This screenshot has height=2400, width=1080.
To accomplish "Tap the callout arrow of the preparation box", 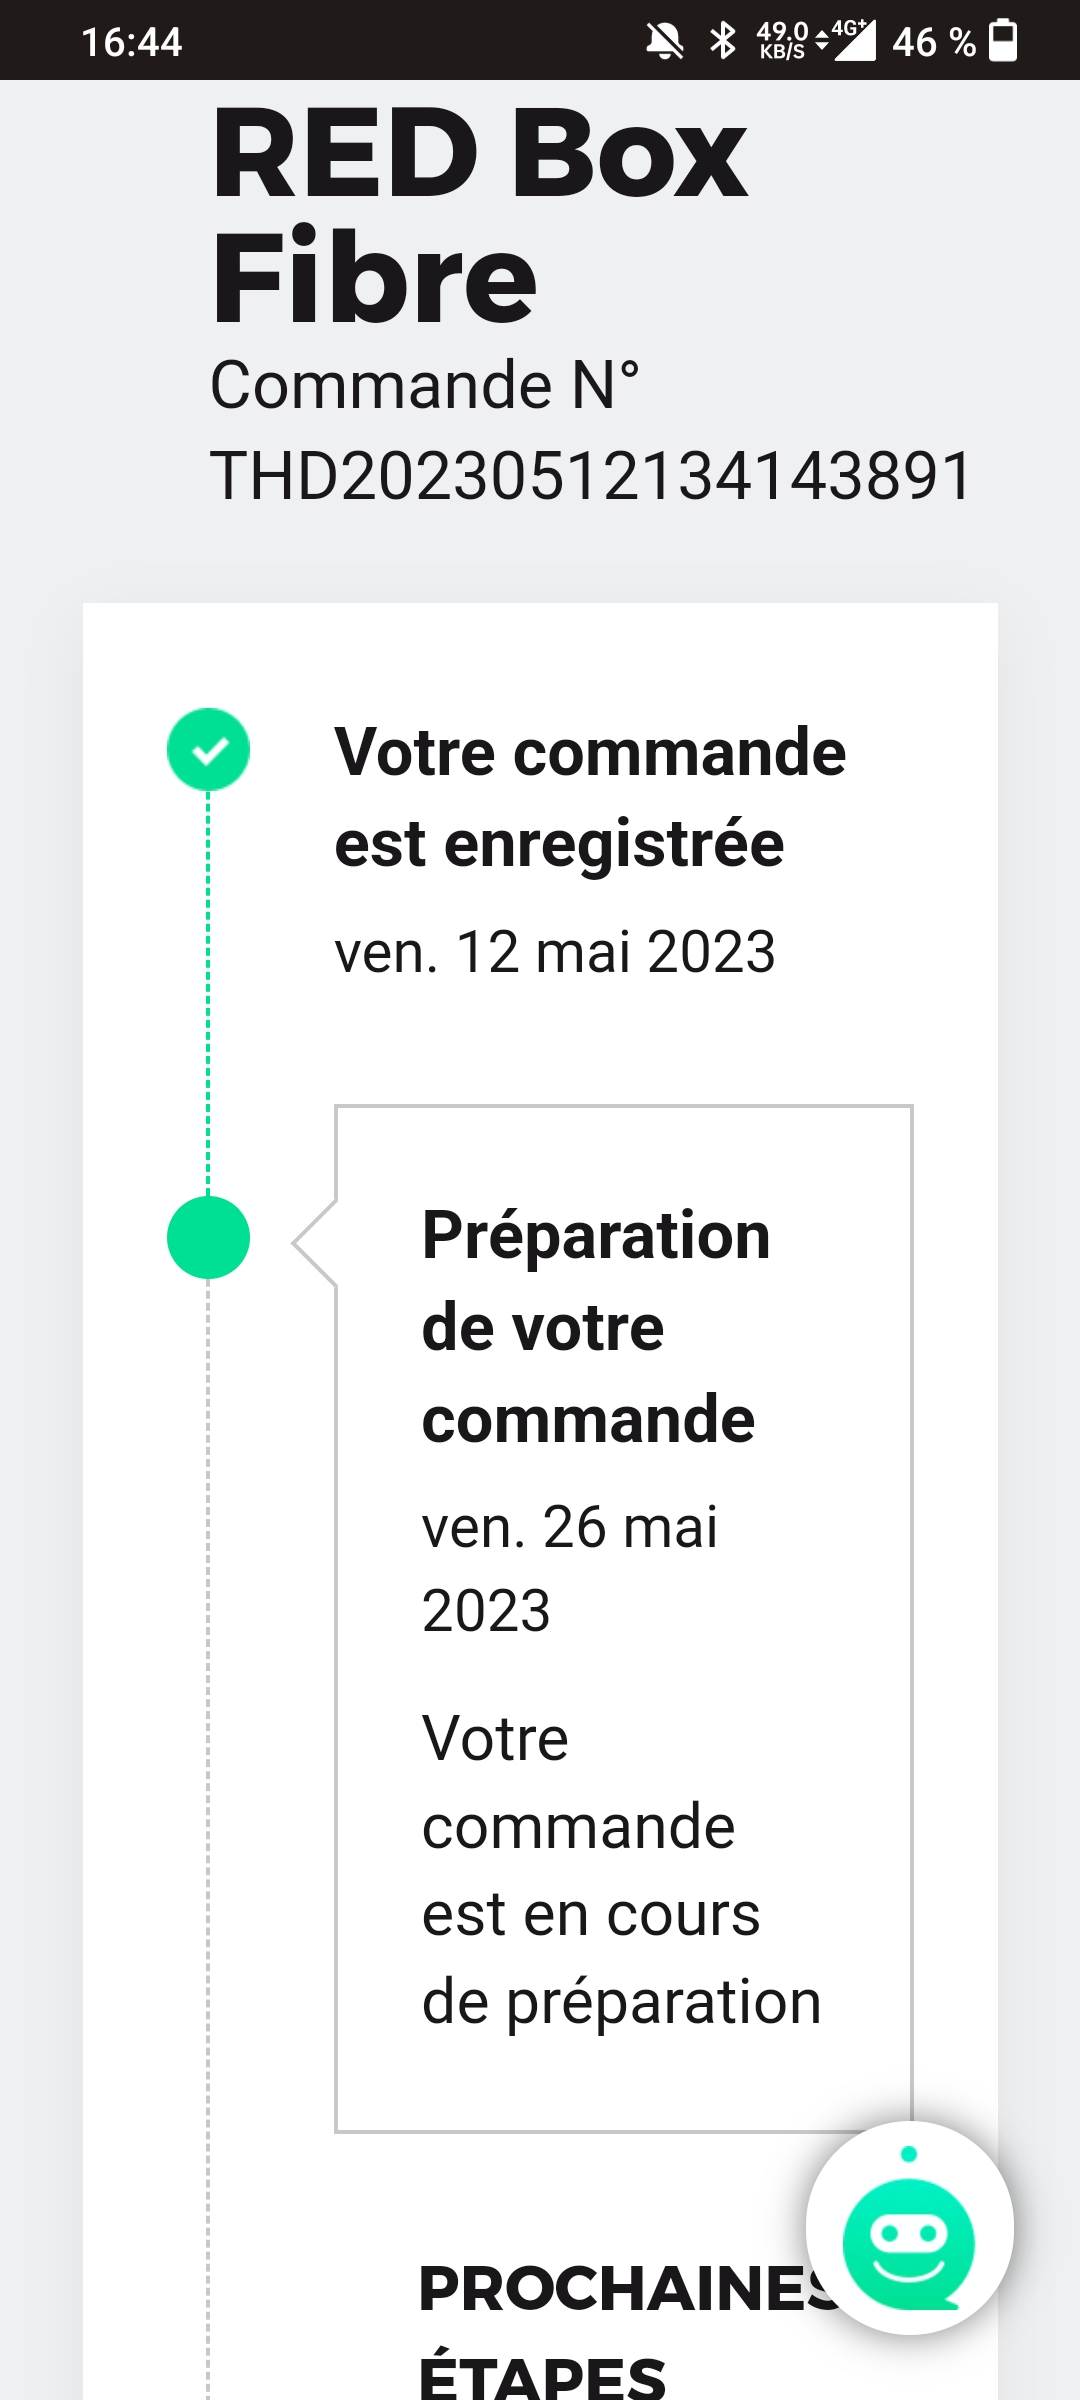I will [x=314, y=1242].
